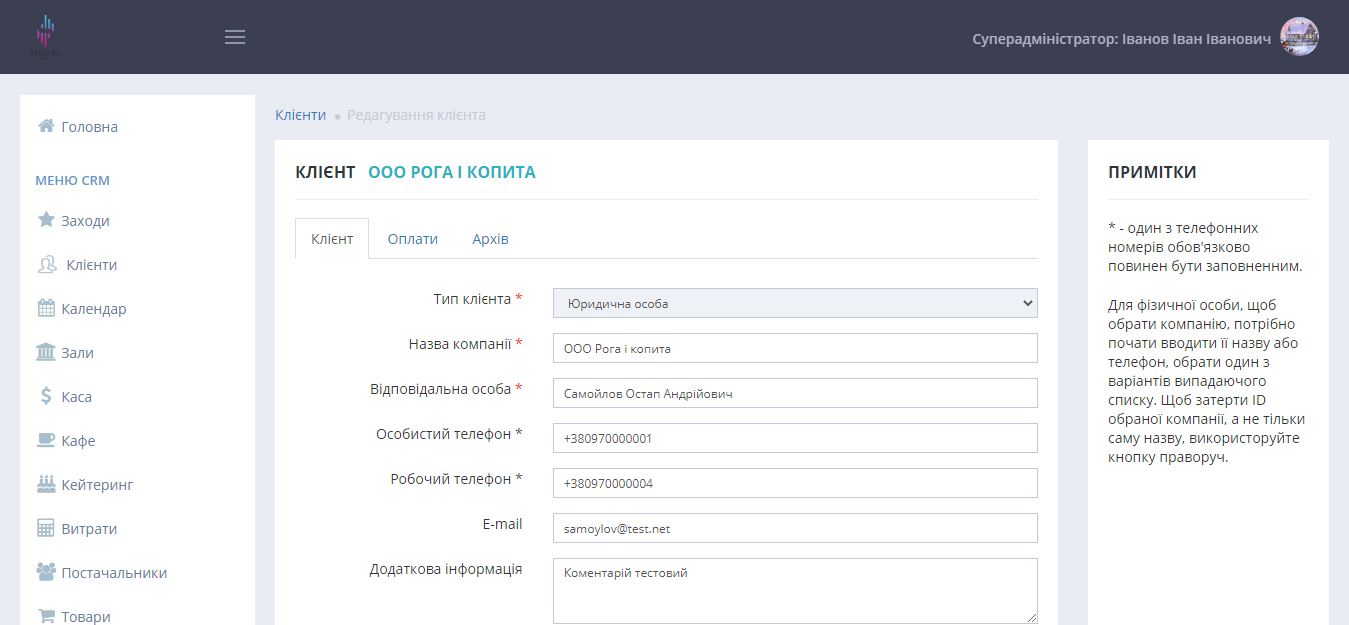Click into the E-mail input field
The height and width of the screenshot is (625, 1349).
pyautogui.click(x=795, y=528)
